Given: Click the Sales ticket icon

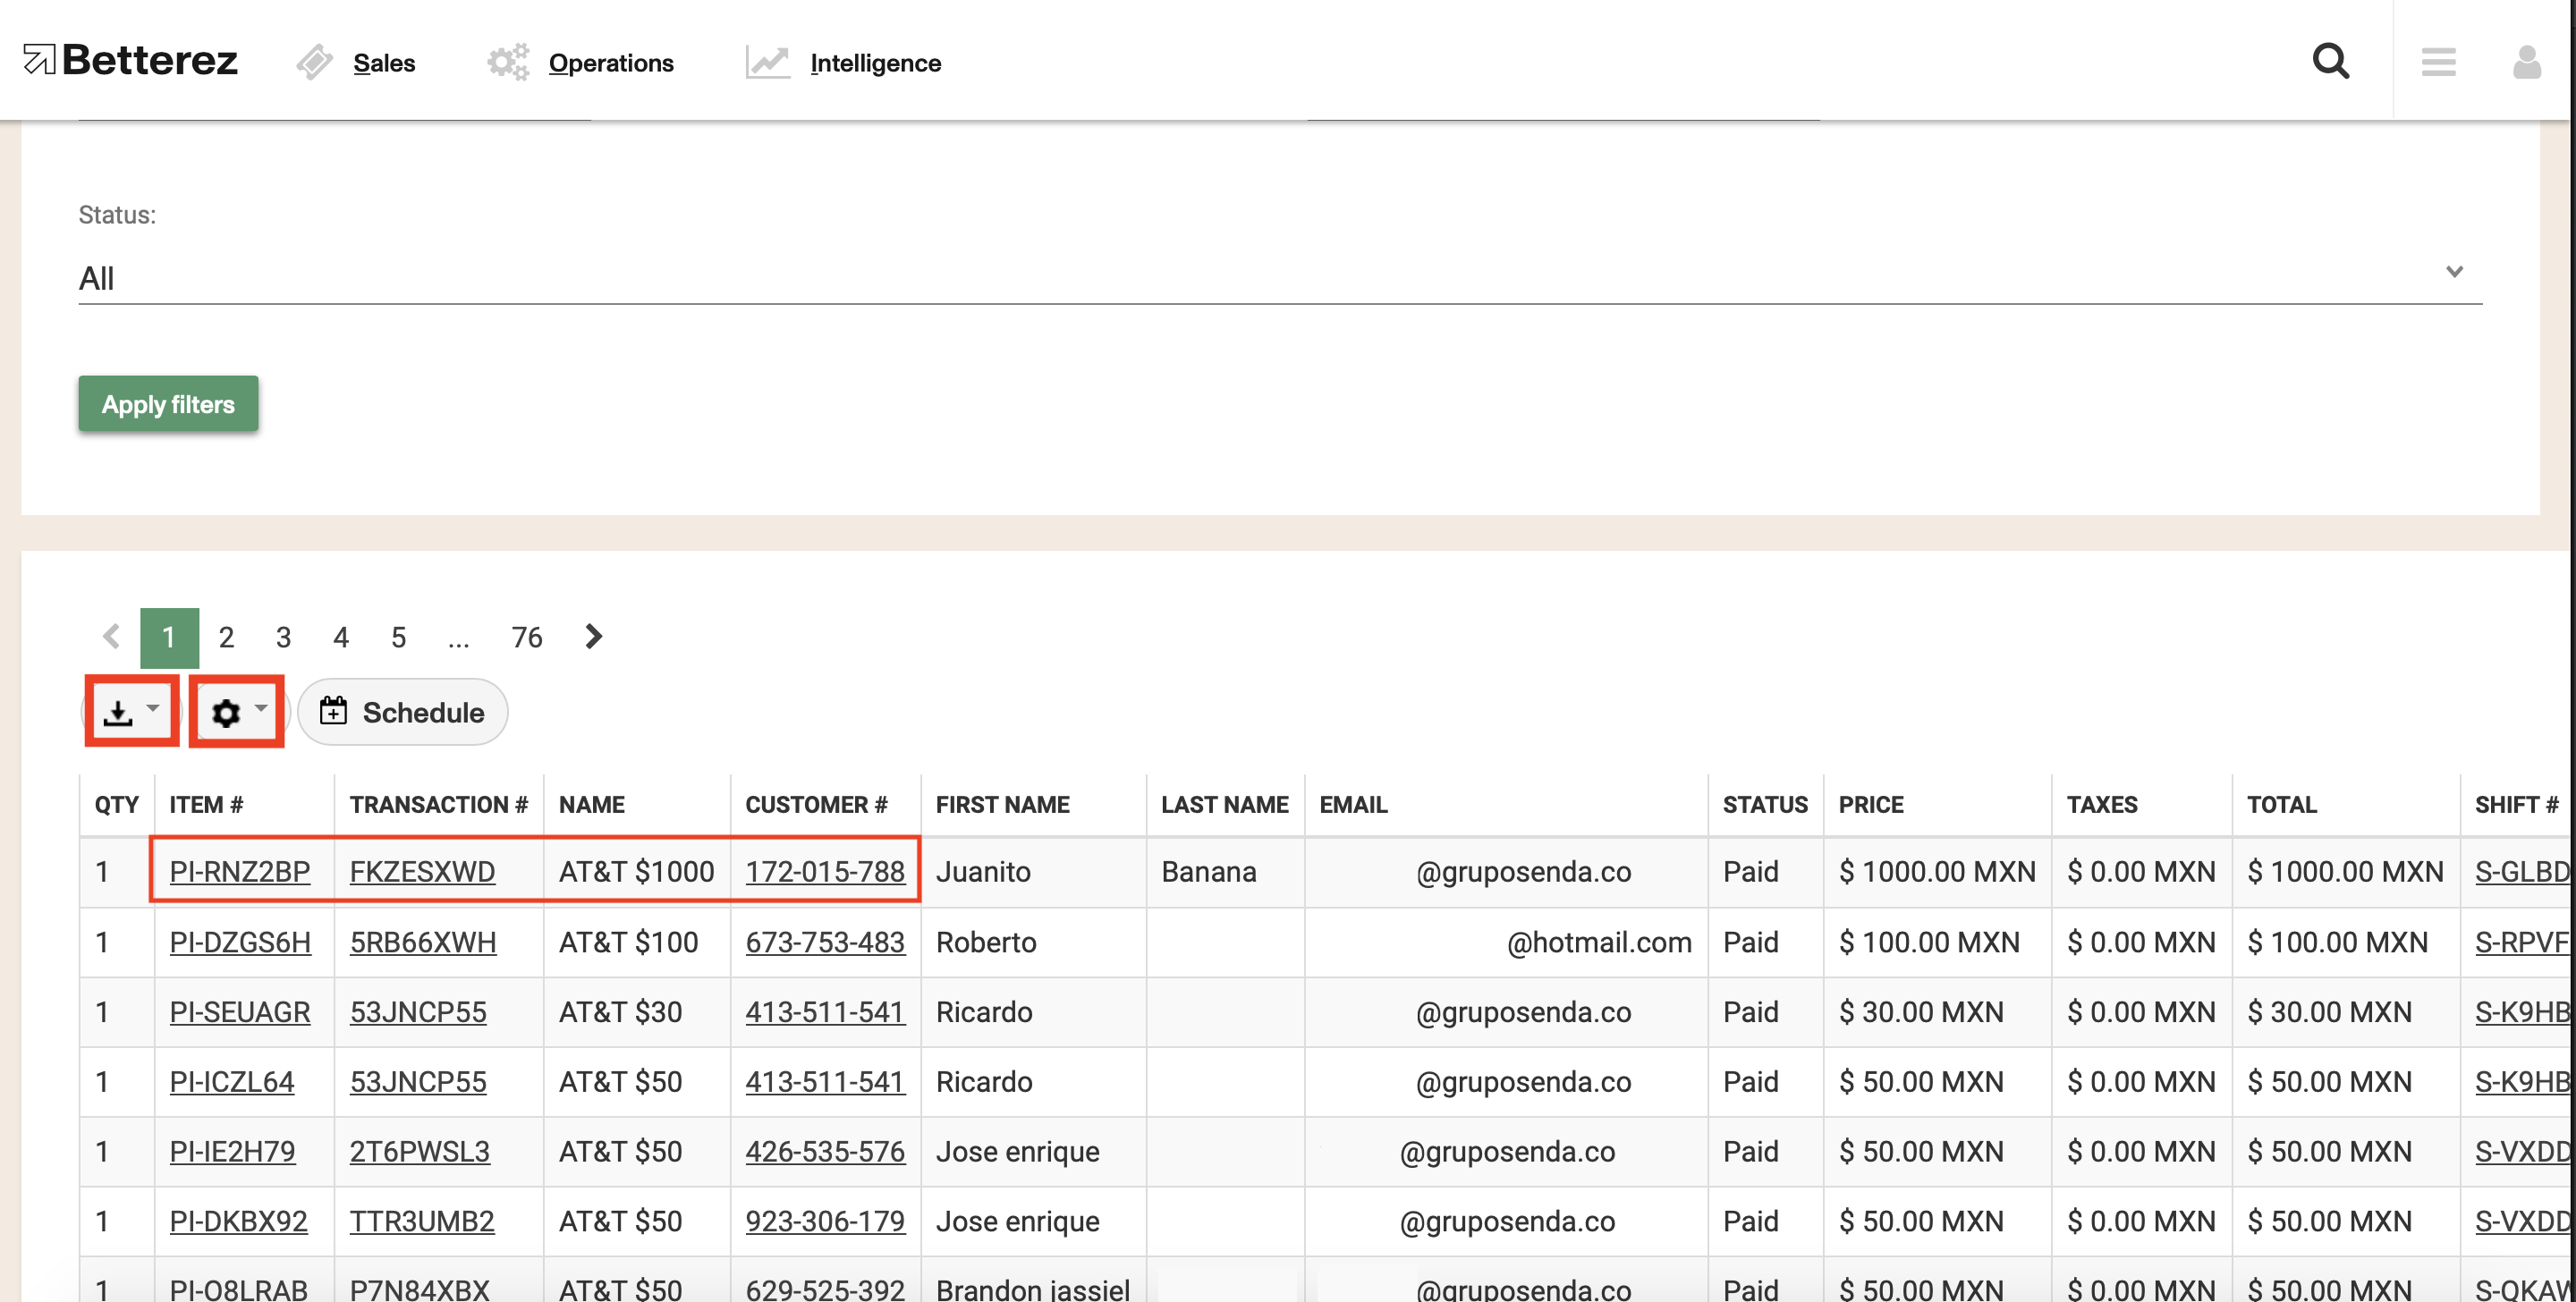Looking at the screenshot, I should 314,62.
